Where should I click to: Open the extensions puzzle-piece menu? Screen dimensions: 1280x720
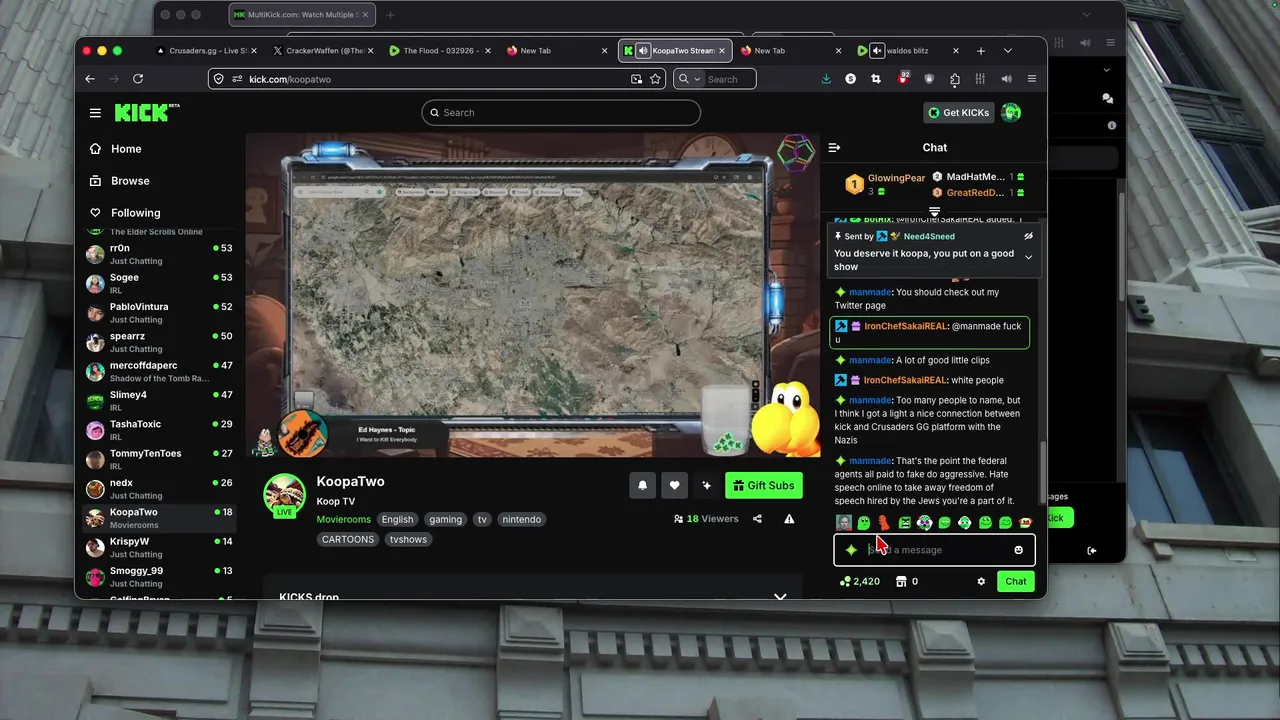[955, 79]
